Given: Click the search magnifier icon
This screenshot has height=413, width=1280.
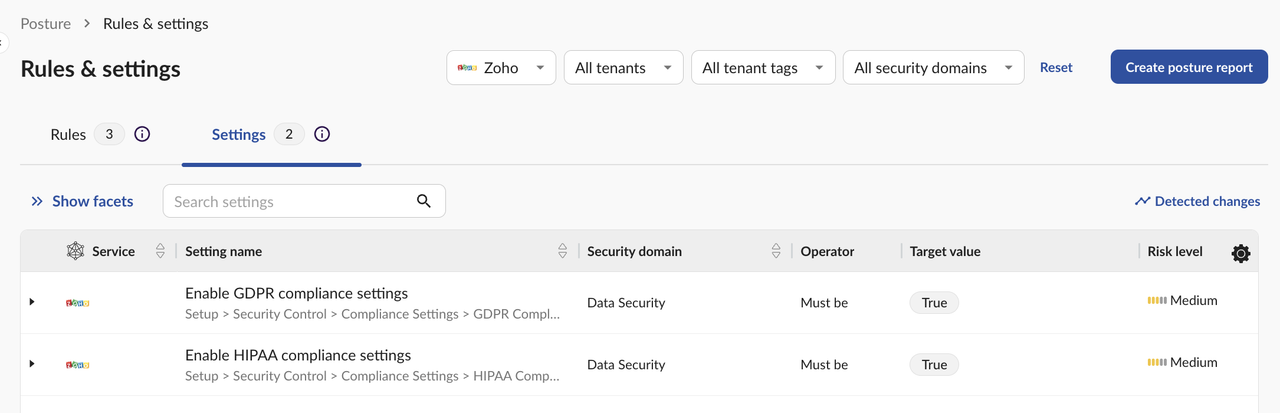Looking at the screenshot, I should tap(424, 201).
